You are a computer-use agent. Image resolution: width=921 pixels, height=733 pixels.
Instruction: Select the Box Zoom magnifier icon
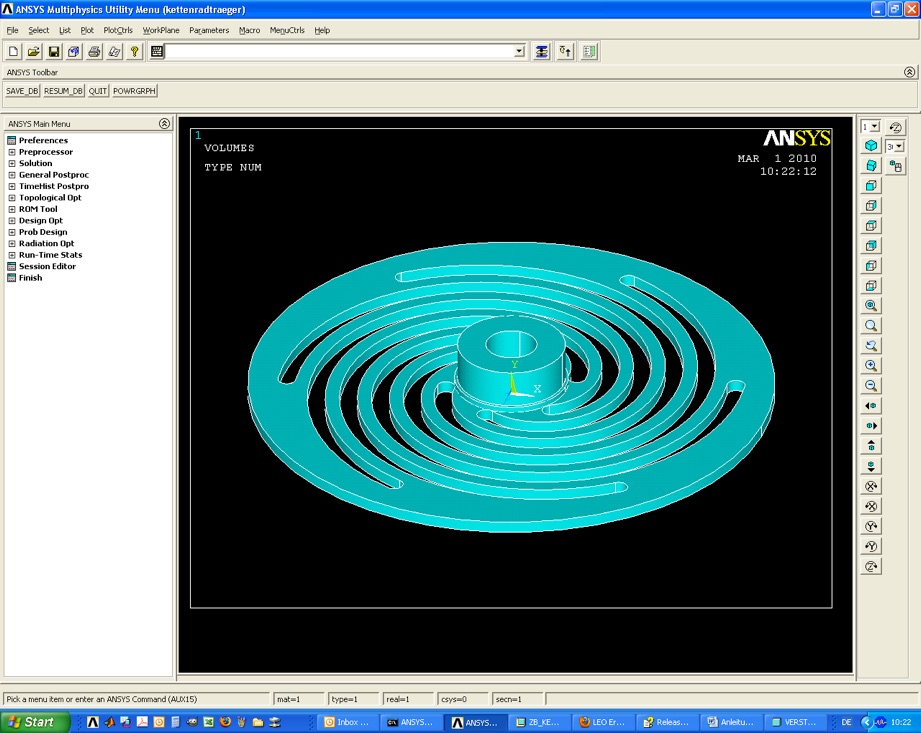click(871, 325)
